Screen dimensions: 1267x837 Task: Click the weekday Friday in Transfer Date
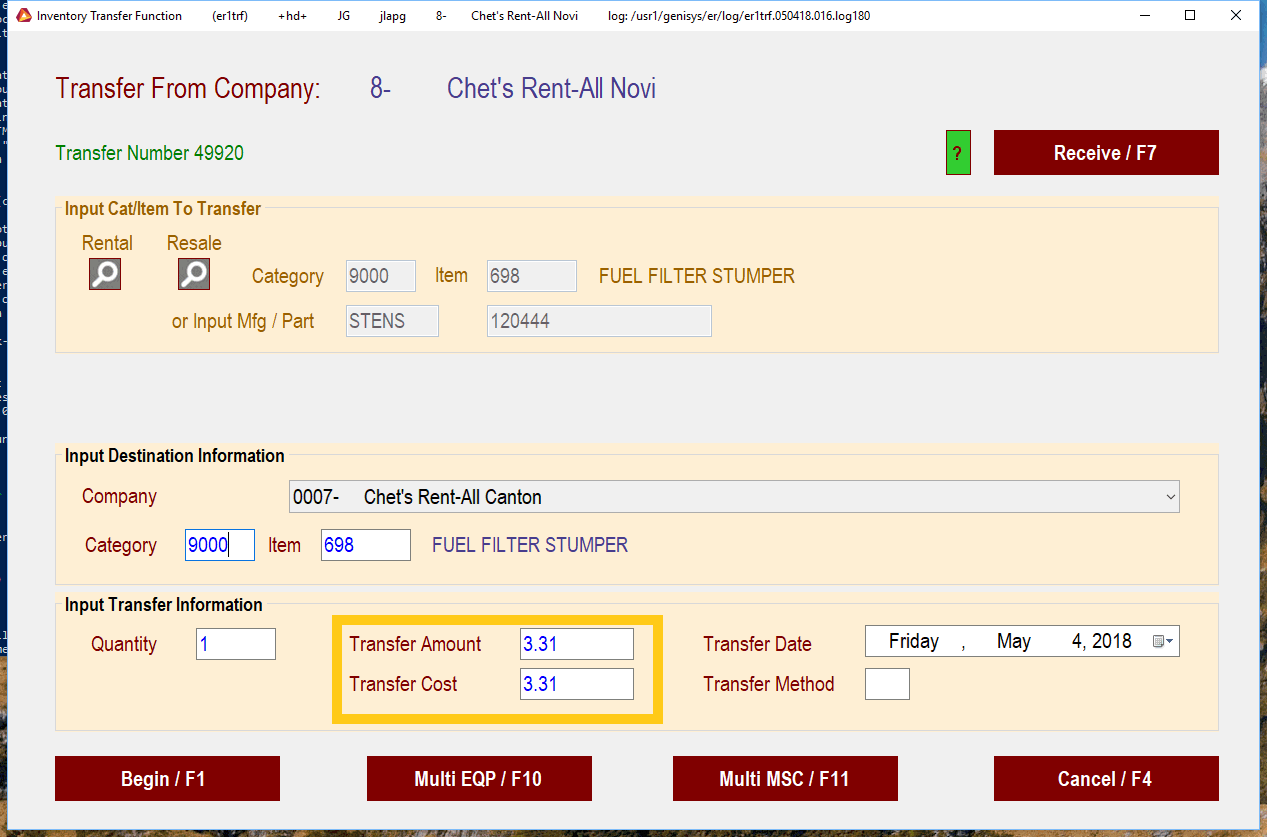point(914,642)
